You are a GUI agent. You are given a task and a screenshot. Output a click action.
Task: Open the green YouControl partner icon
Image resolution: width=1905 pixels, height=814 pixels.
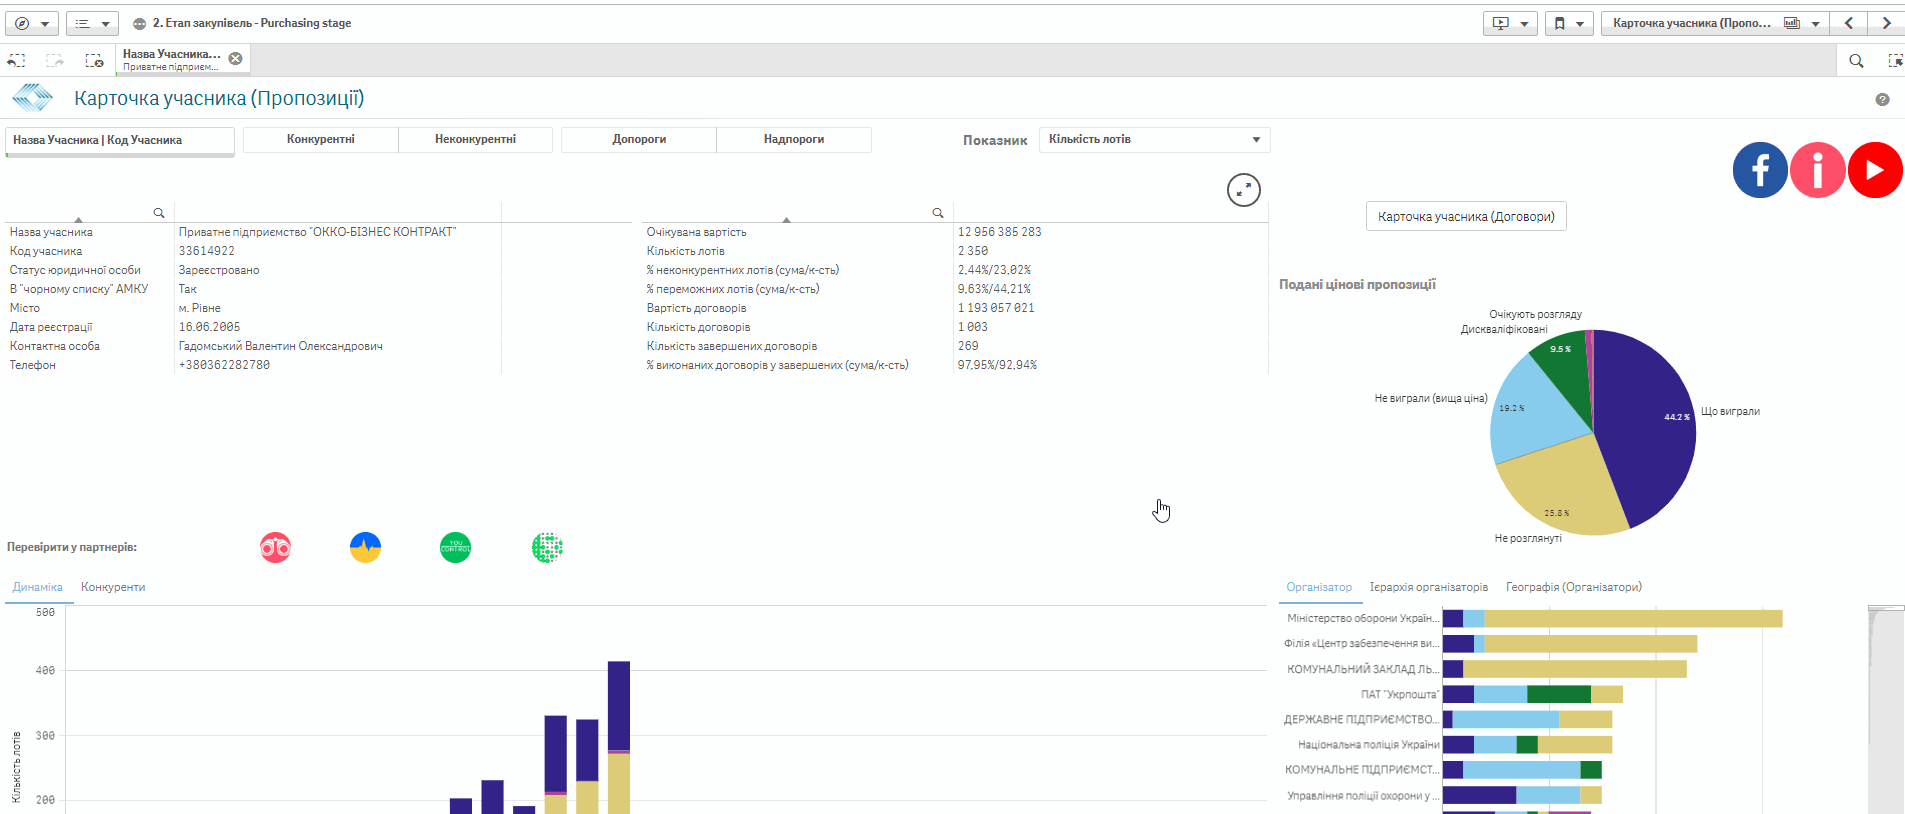tap(455, 547)
